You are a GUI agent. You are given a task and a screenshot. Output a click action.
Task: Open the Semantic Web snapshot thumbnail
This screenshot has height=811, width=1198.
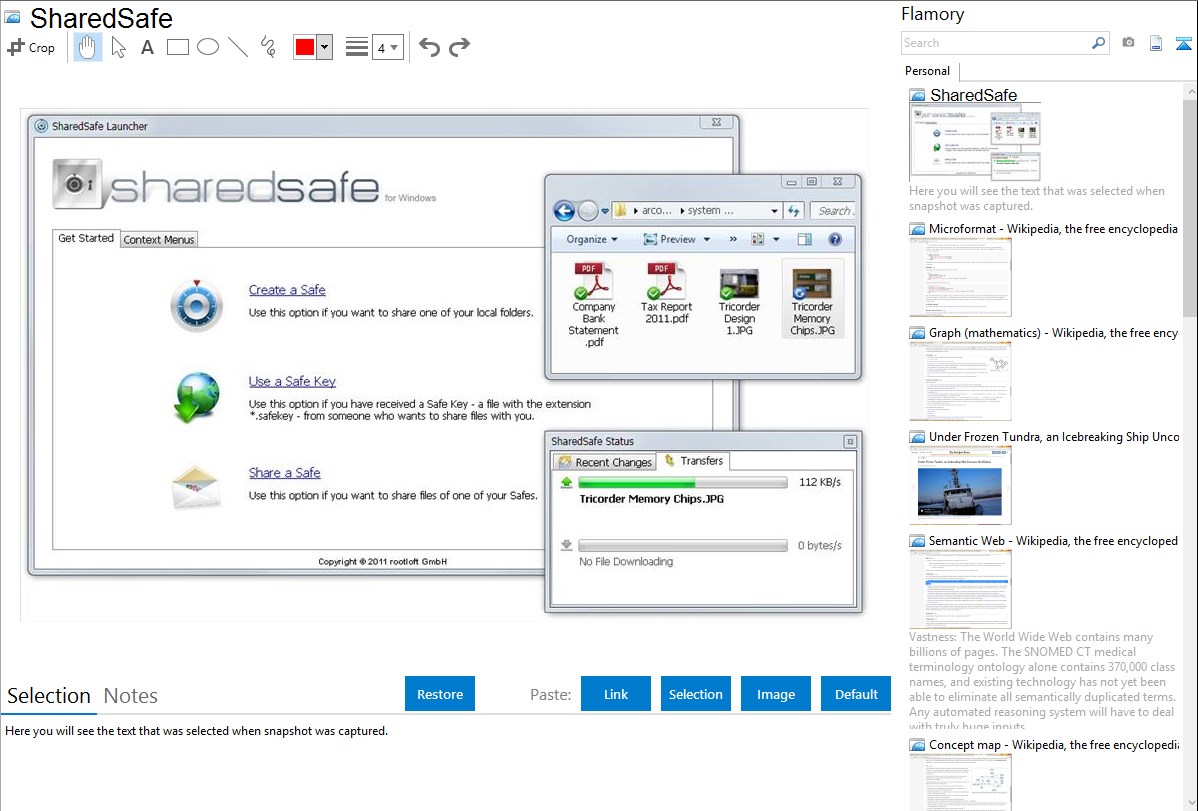click(x=960, y=589)
